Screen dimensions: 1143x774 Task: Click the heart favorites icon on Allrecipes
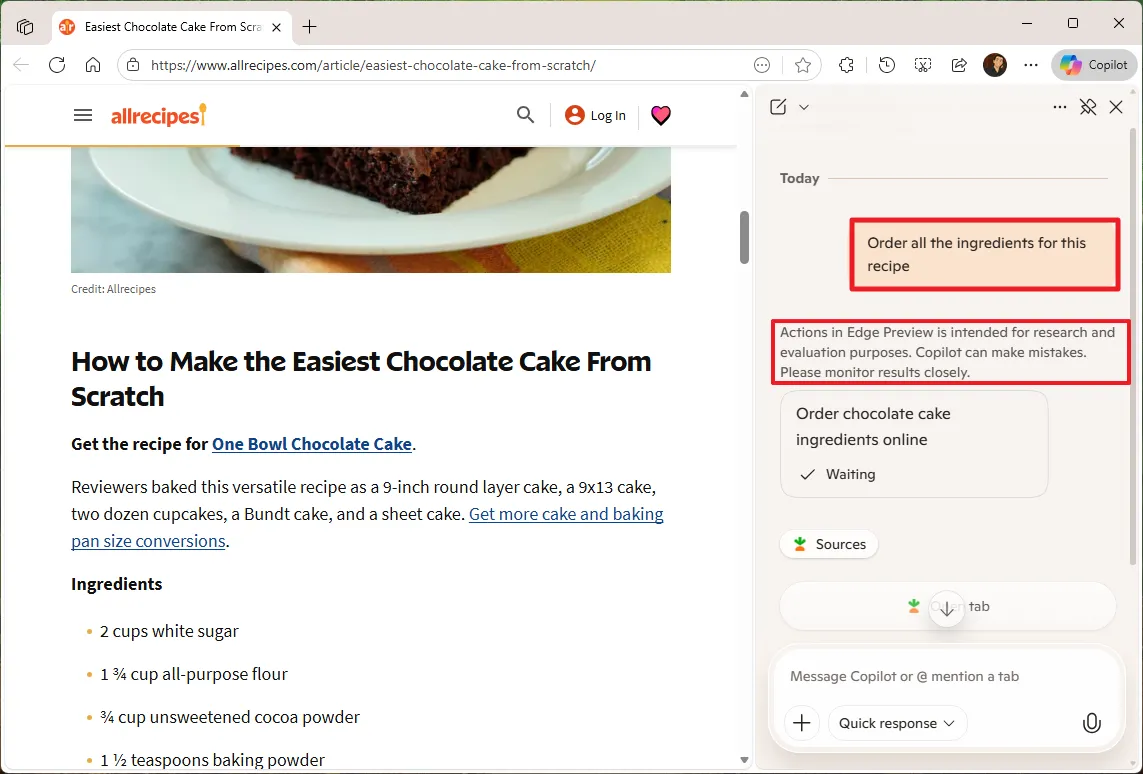(660, 115)
